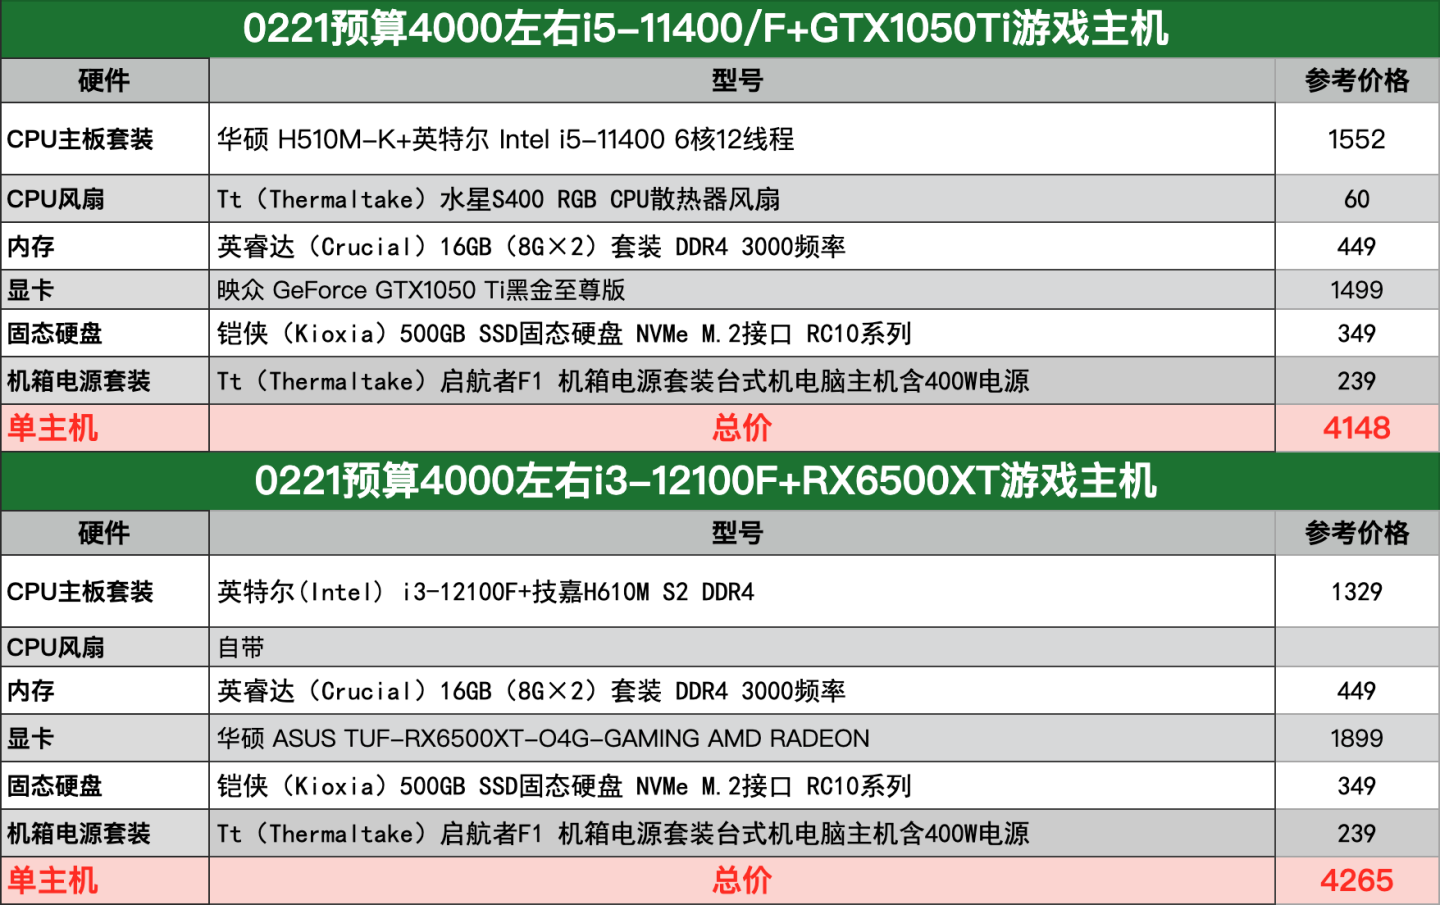Click the price cell 1552
This screenshot has height=905, width=1440.
(1357, 139)
